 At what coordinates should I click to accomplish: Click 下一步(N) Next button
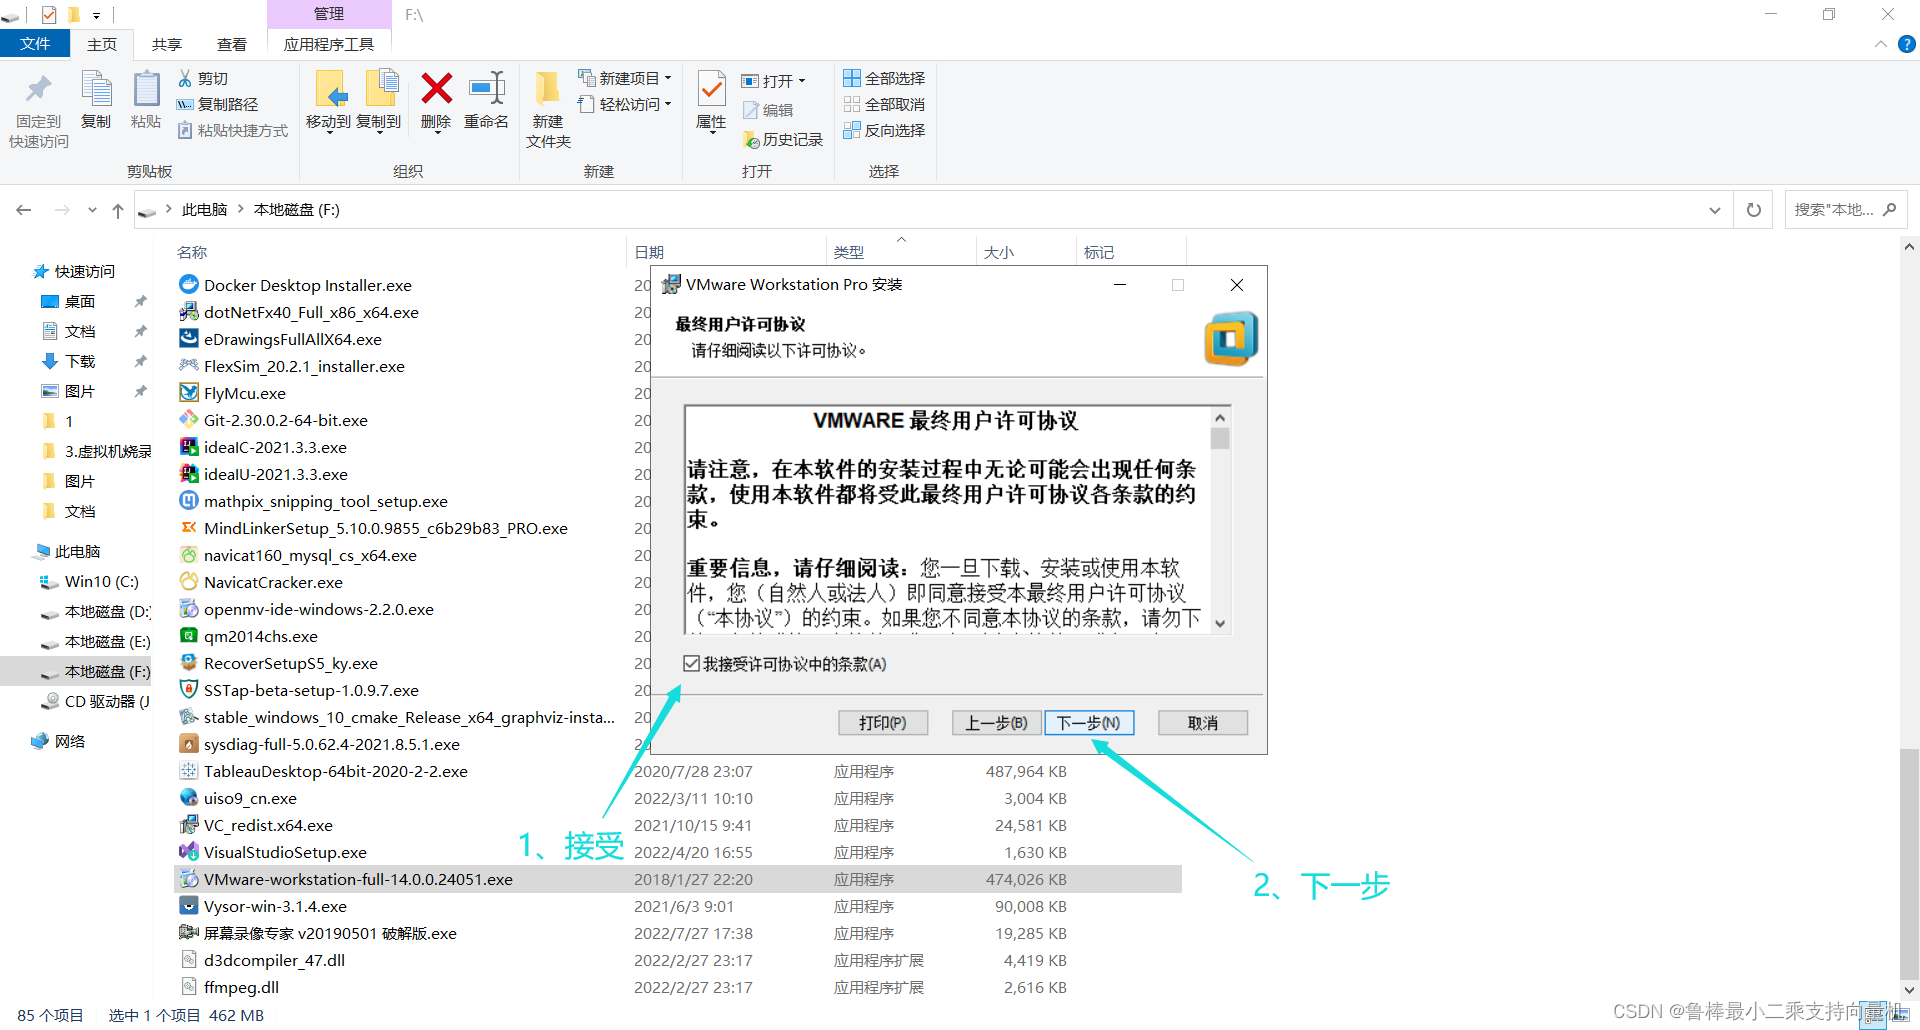pyautogui.click(x=1089, y=723)
